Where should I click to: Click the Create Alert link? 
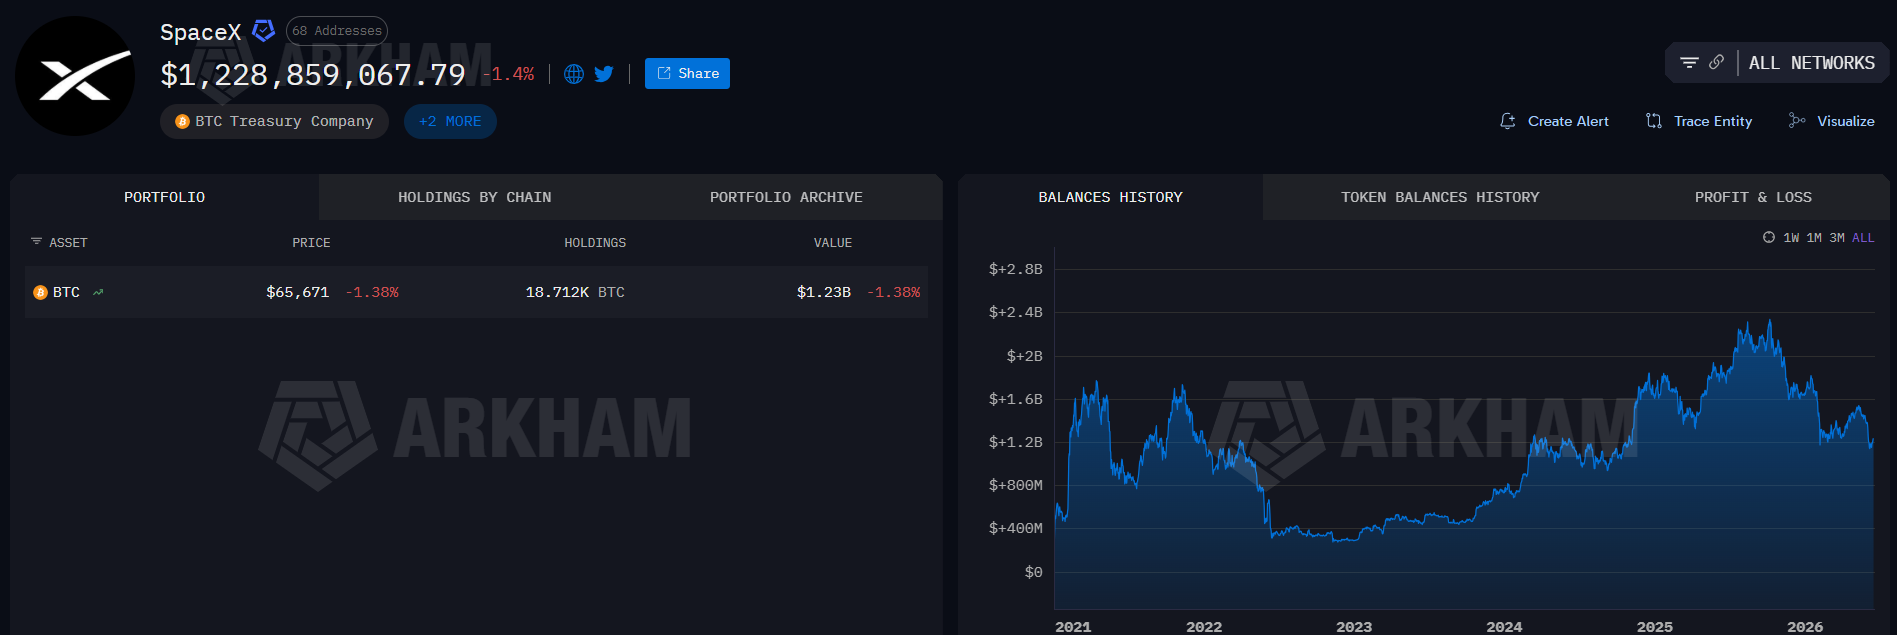point(1568,121)
